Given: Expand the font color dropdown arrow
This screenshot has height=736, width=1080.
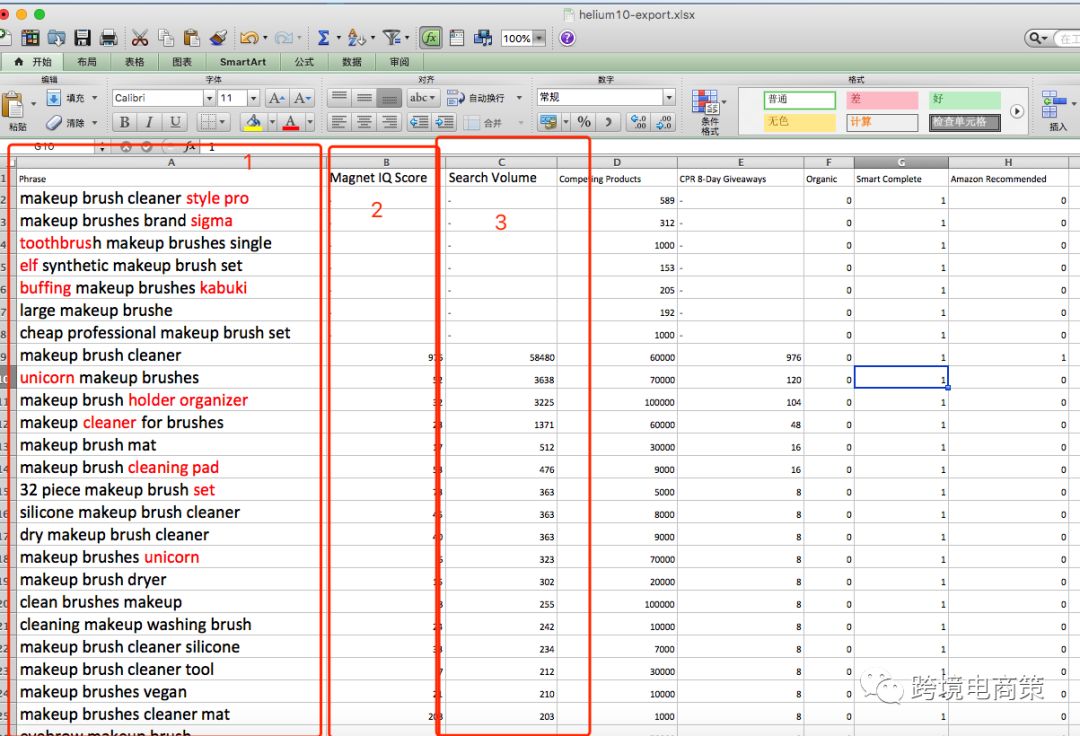Looking at the screenshot, I should [310, 123].
